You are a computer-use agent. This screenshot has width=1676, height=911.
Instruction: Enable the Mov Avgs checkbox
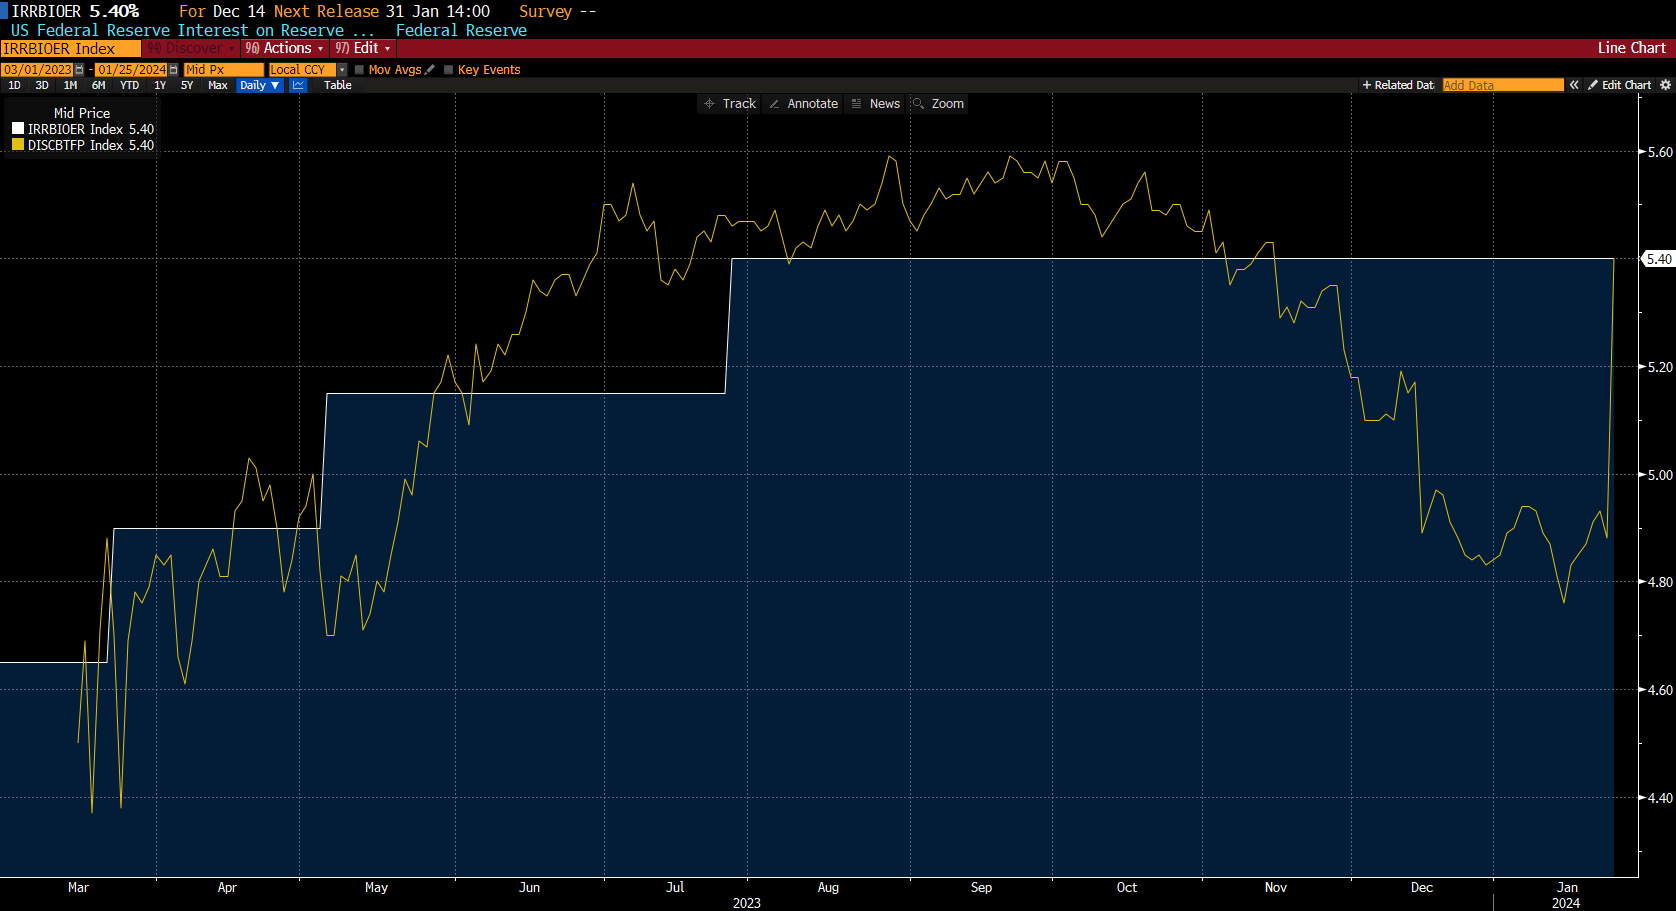point(359,69)
